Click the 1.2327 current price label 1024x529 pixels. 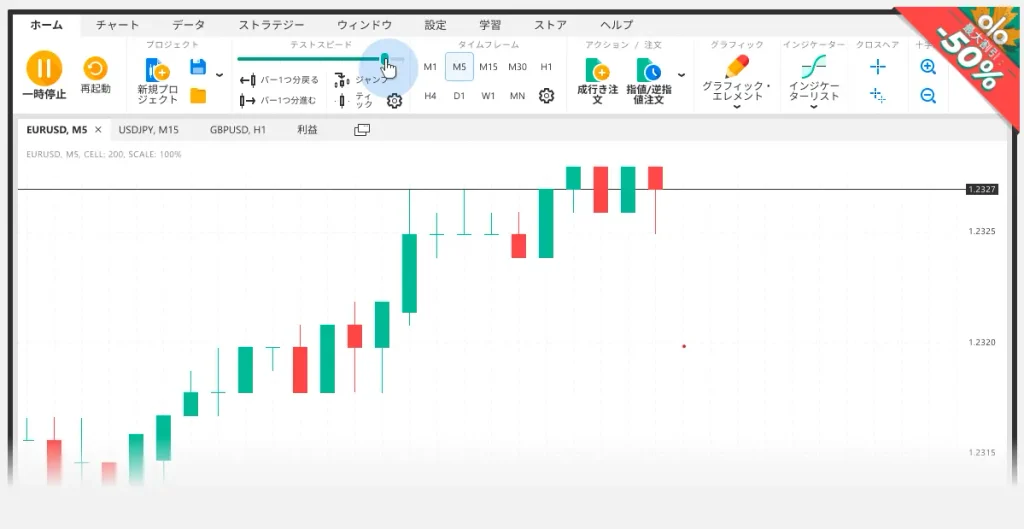(x=982, y=189)
